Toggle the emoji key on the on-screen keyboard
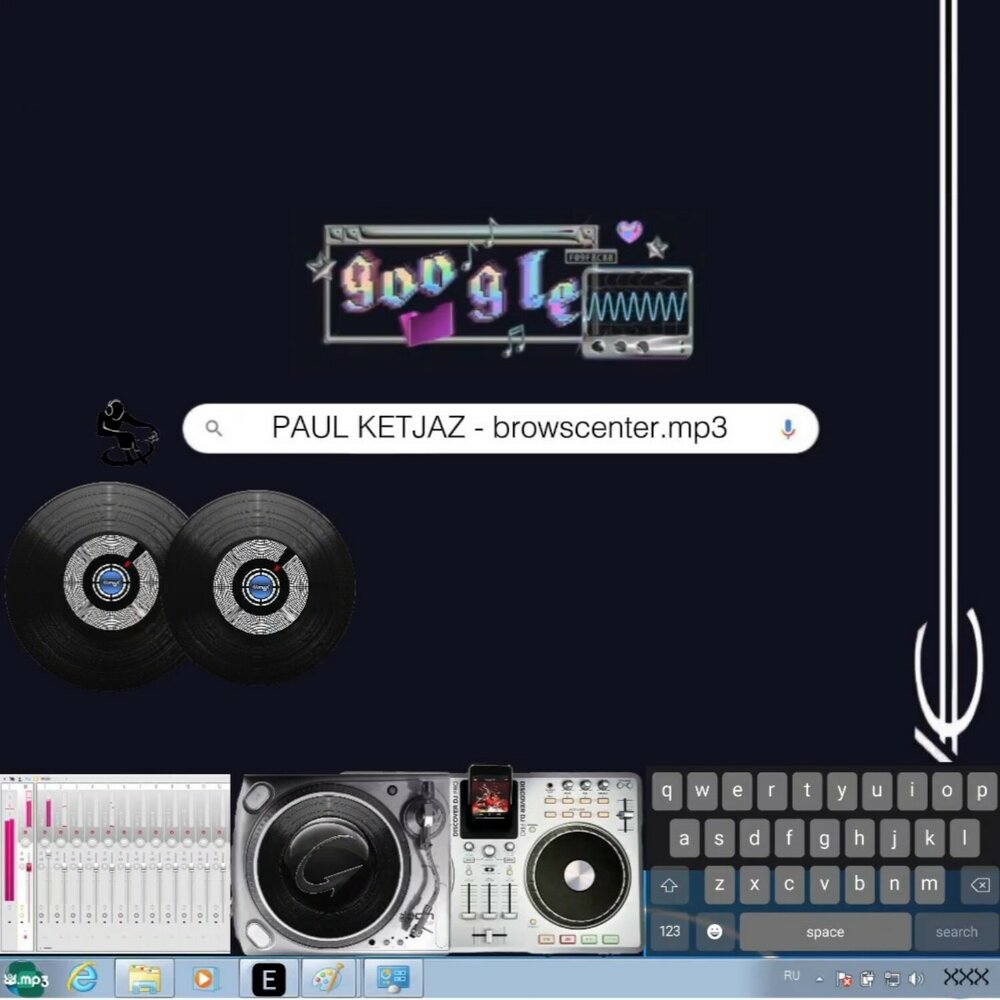Viewport: 1000px width, 1000px height. [712, 931]
